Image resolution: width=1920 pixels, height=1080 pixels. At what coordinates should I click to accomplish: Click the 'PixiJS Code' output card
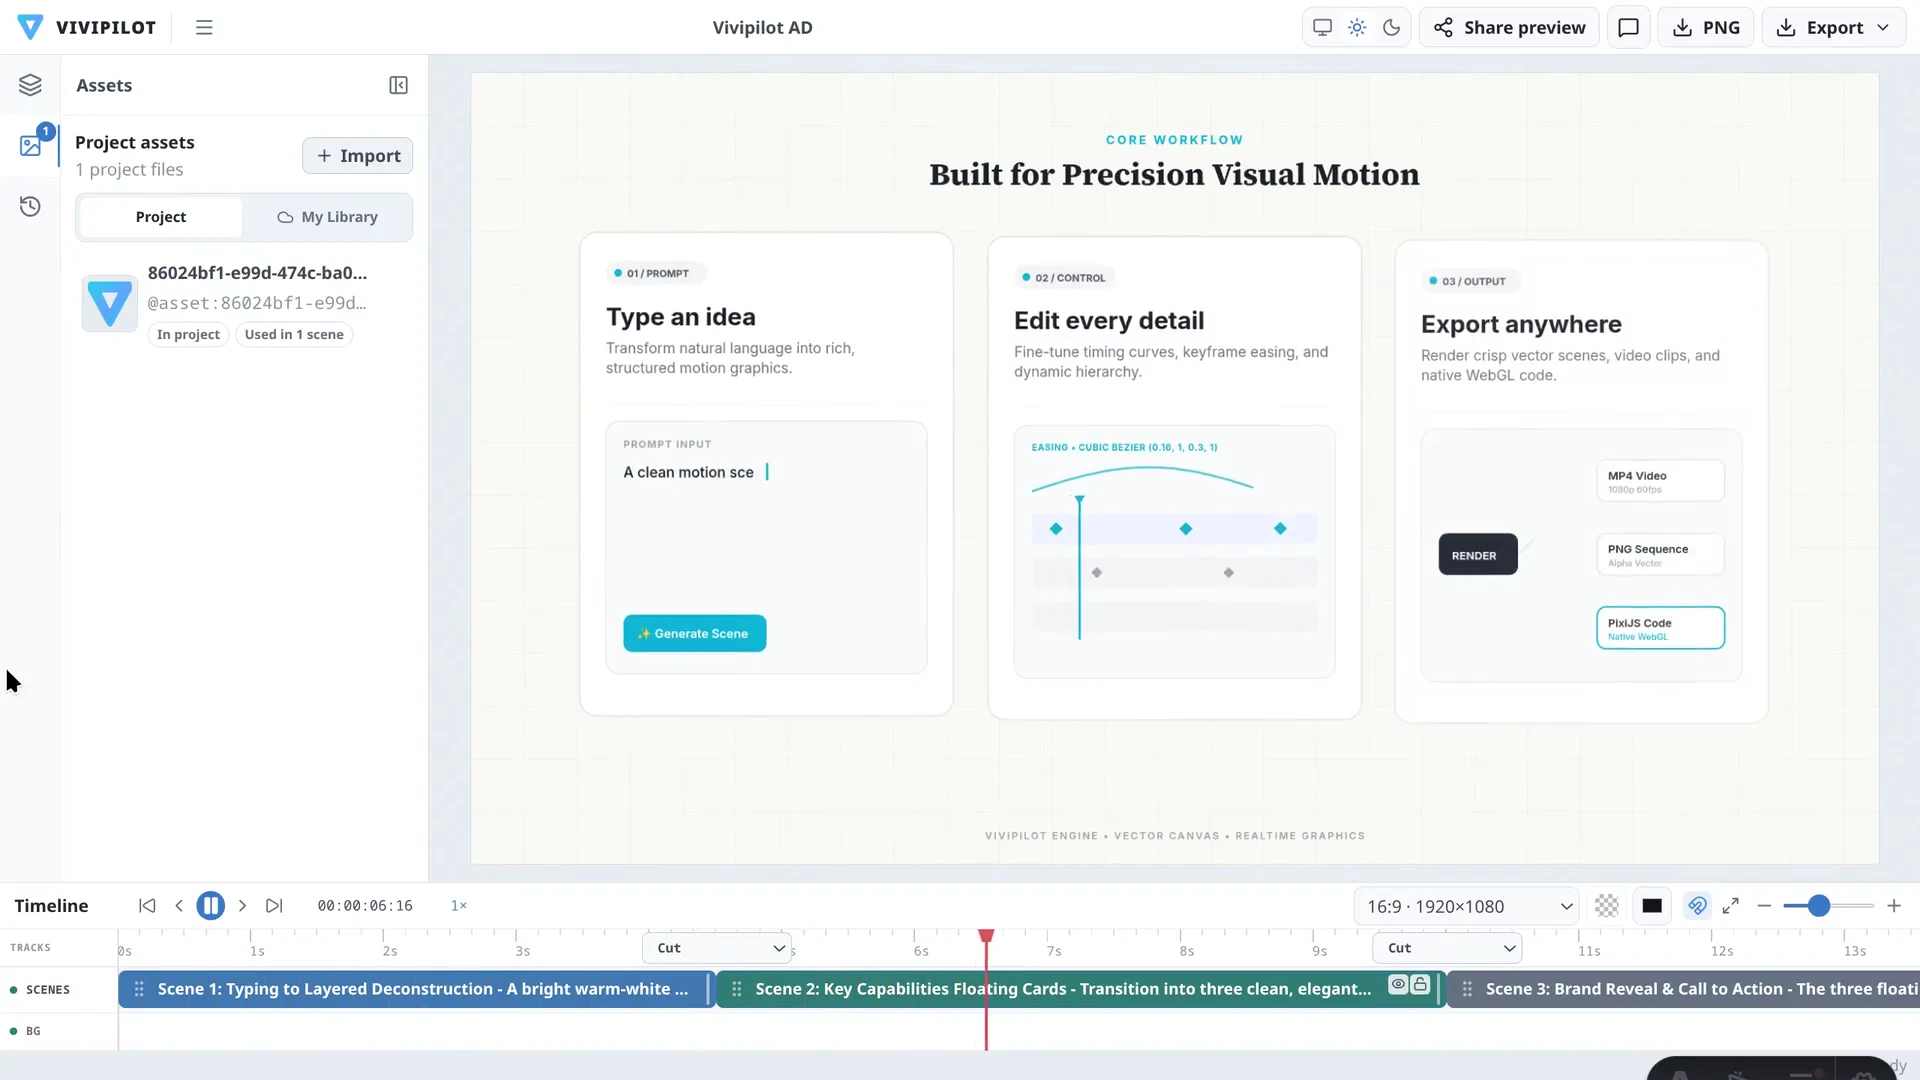[1660, 628]
